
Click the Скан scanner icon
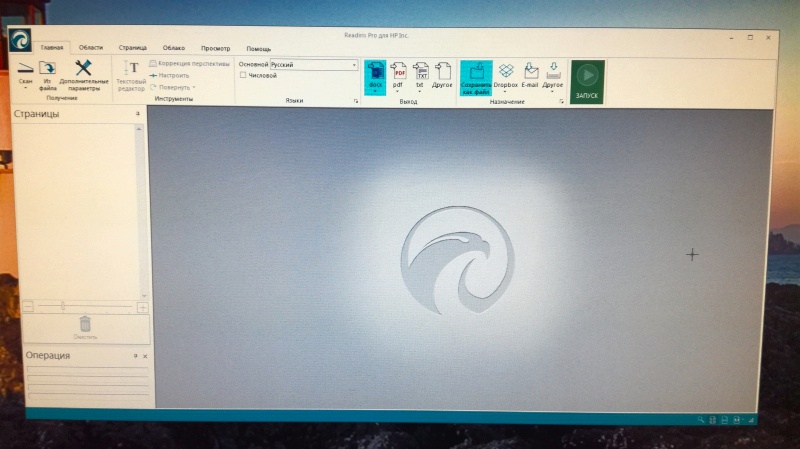(x=26, y=69)
